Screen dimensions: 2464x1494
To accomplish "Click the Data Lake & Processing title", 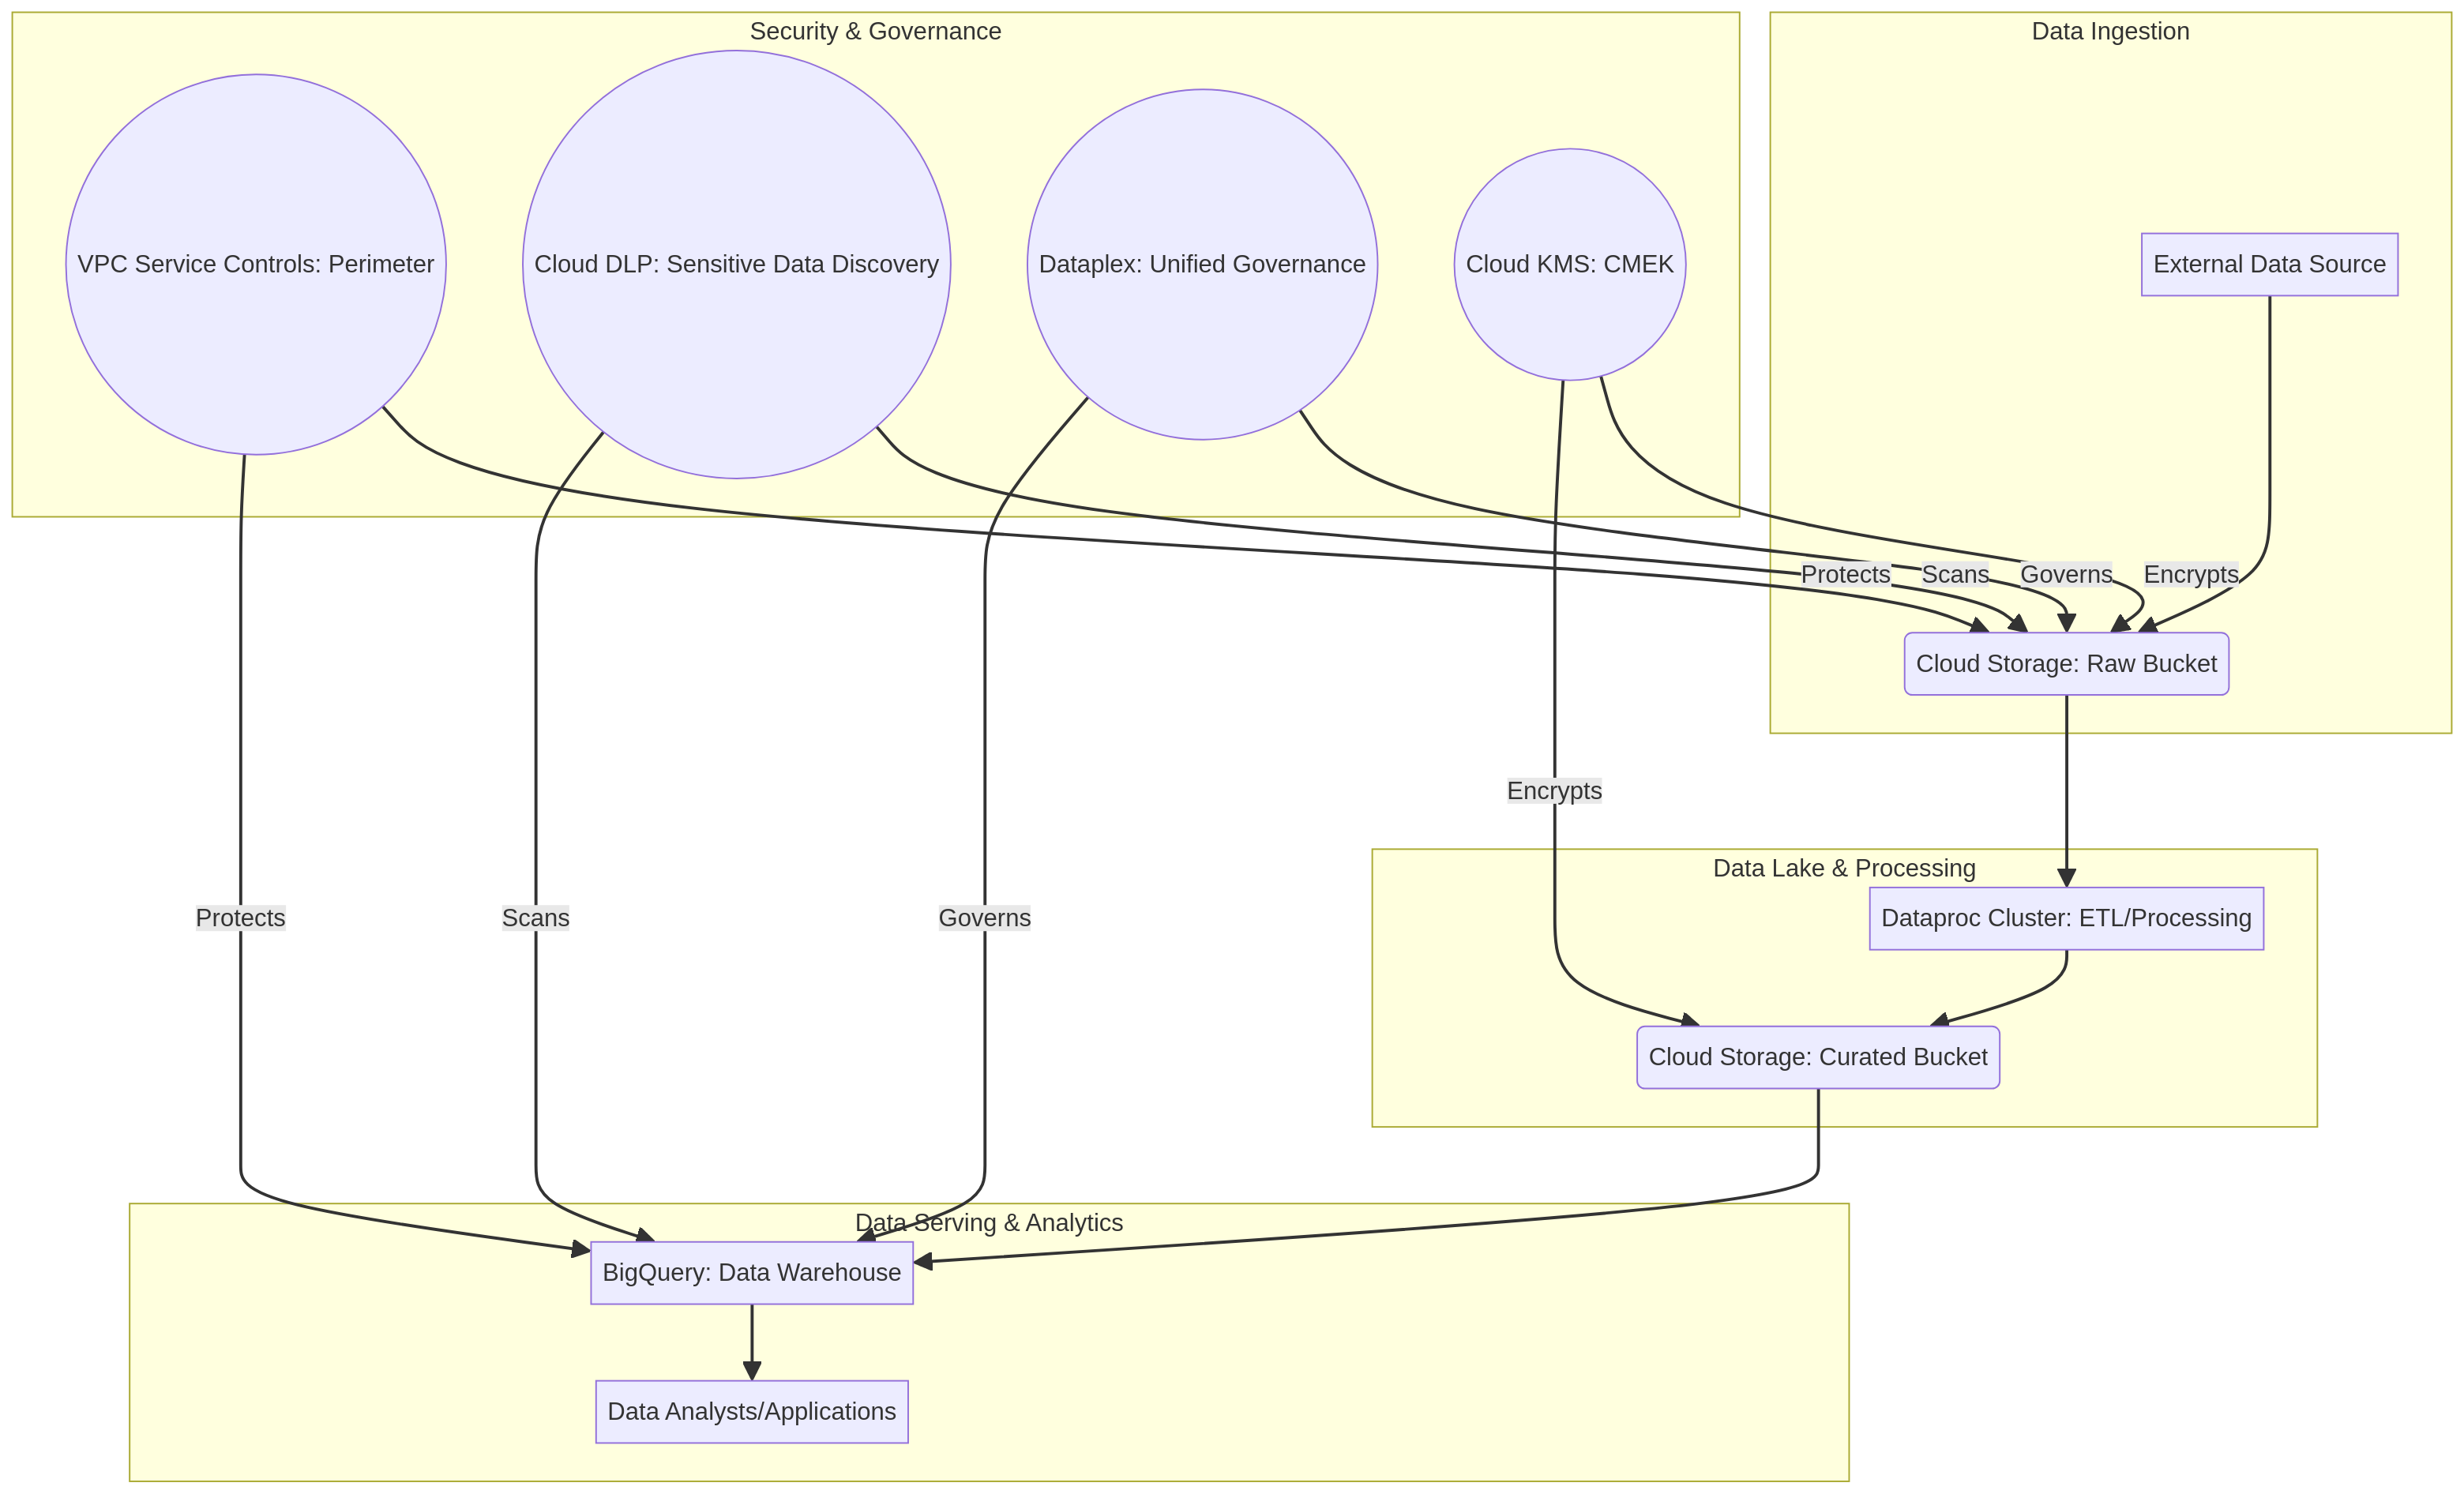I will [x=1844, y=868].
